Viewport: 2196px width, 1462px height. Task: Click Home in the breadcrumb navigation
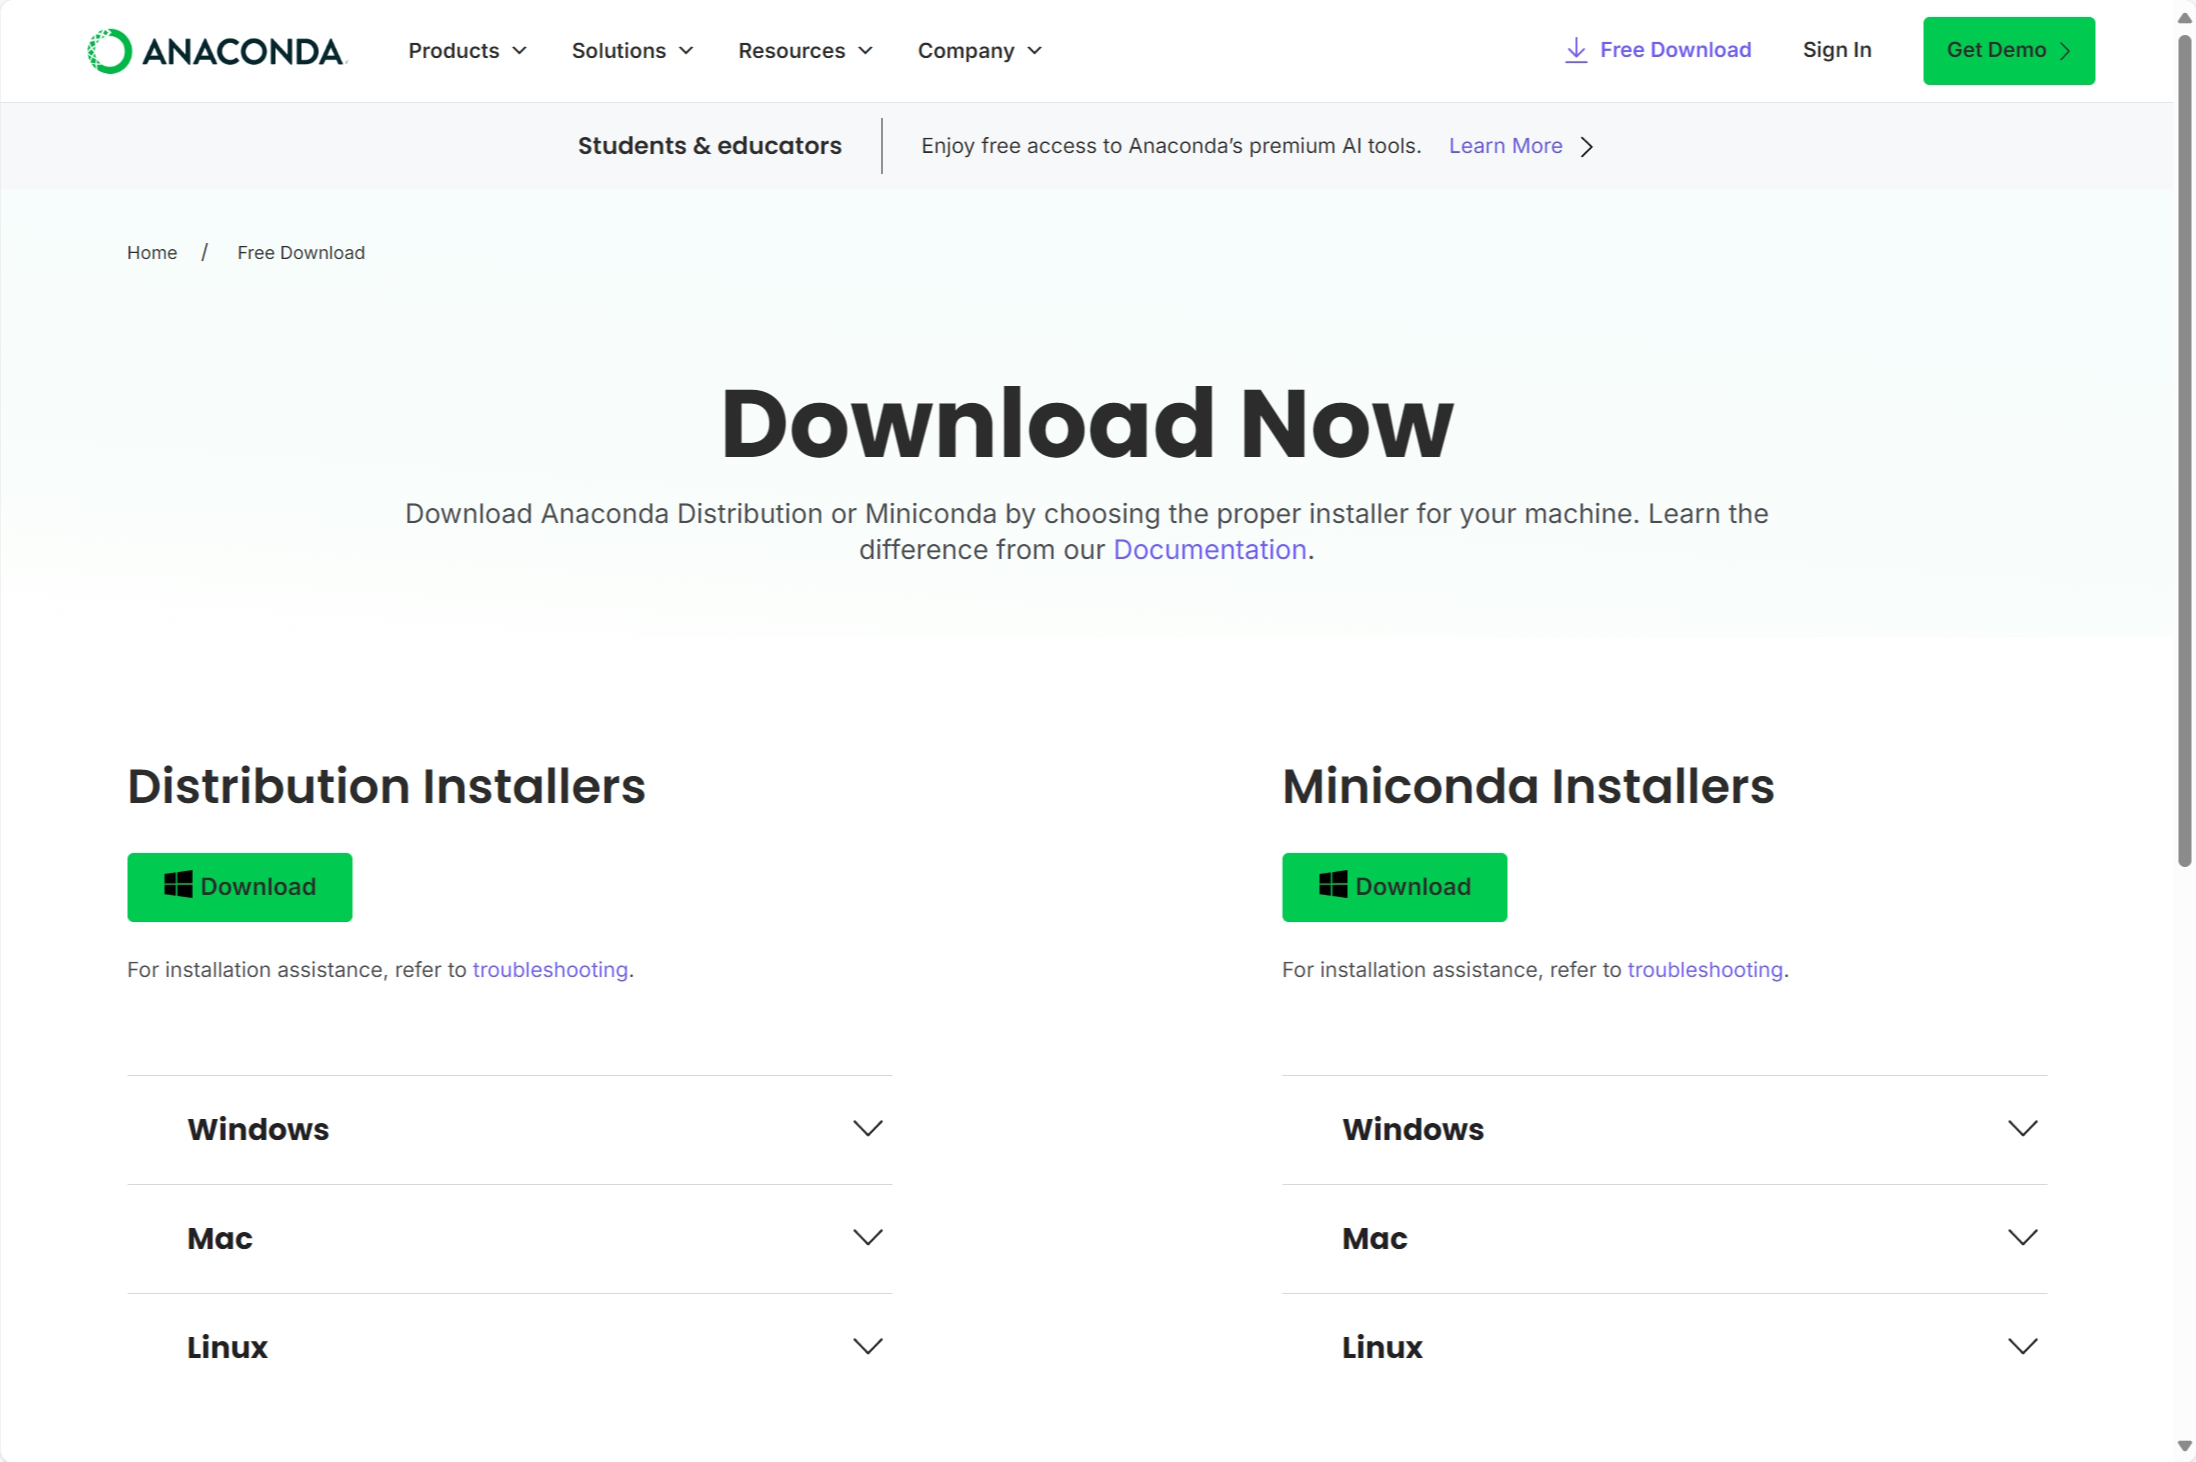point(151,252)
